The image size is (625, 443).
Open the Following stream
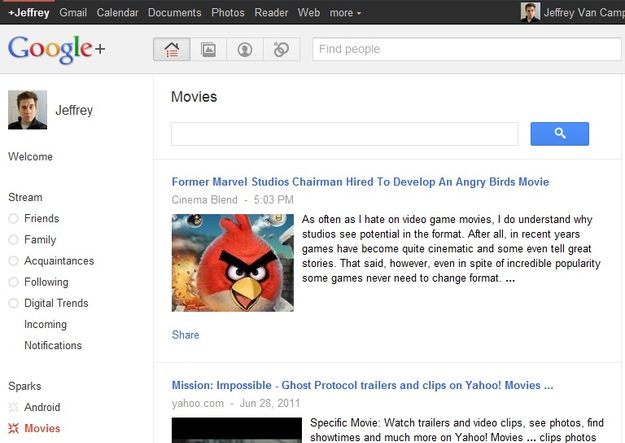pyautogui.click(x=46, y=282)
